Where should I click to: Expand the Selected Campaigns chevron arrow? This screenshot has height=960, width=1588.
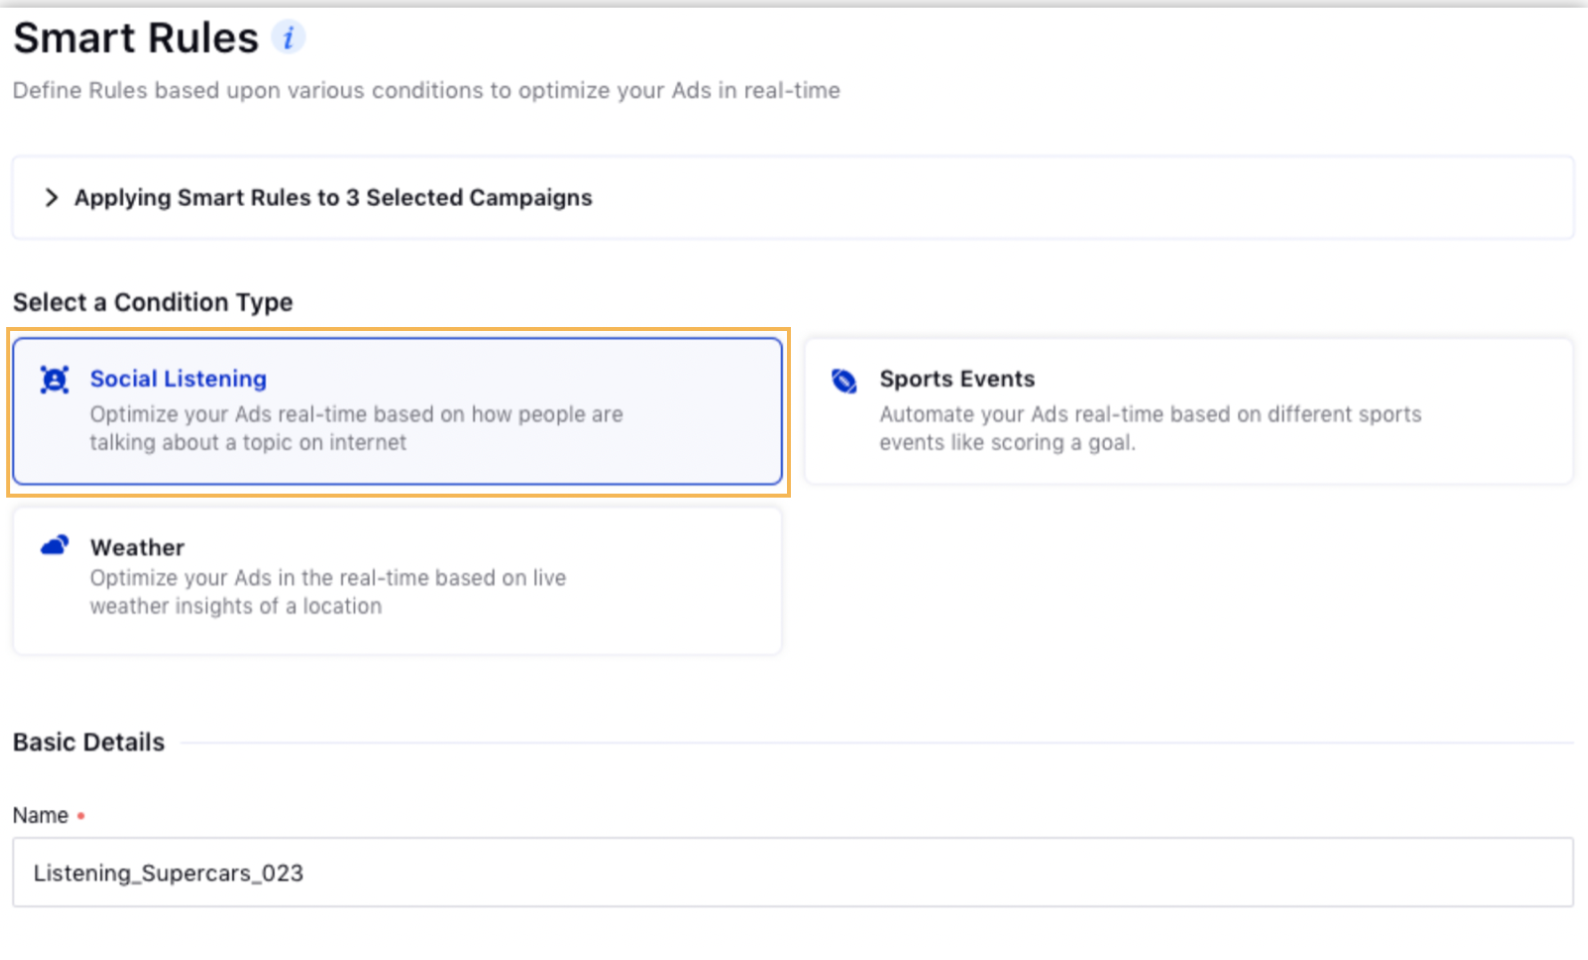[x=51, y=198]
